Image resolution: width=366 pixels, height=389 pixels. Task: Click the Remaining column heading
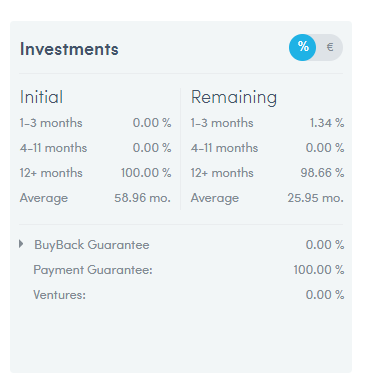pos(234,98)
